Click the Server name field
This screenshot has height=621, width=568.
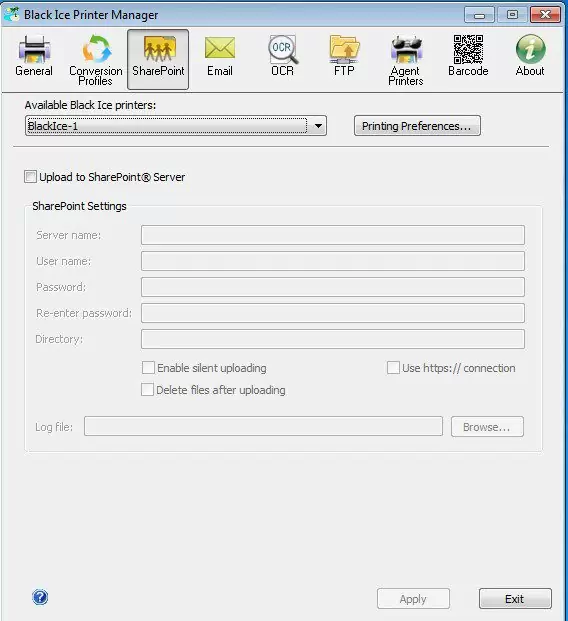pos(333,235)
